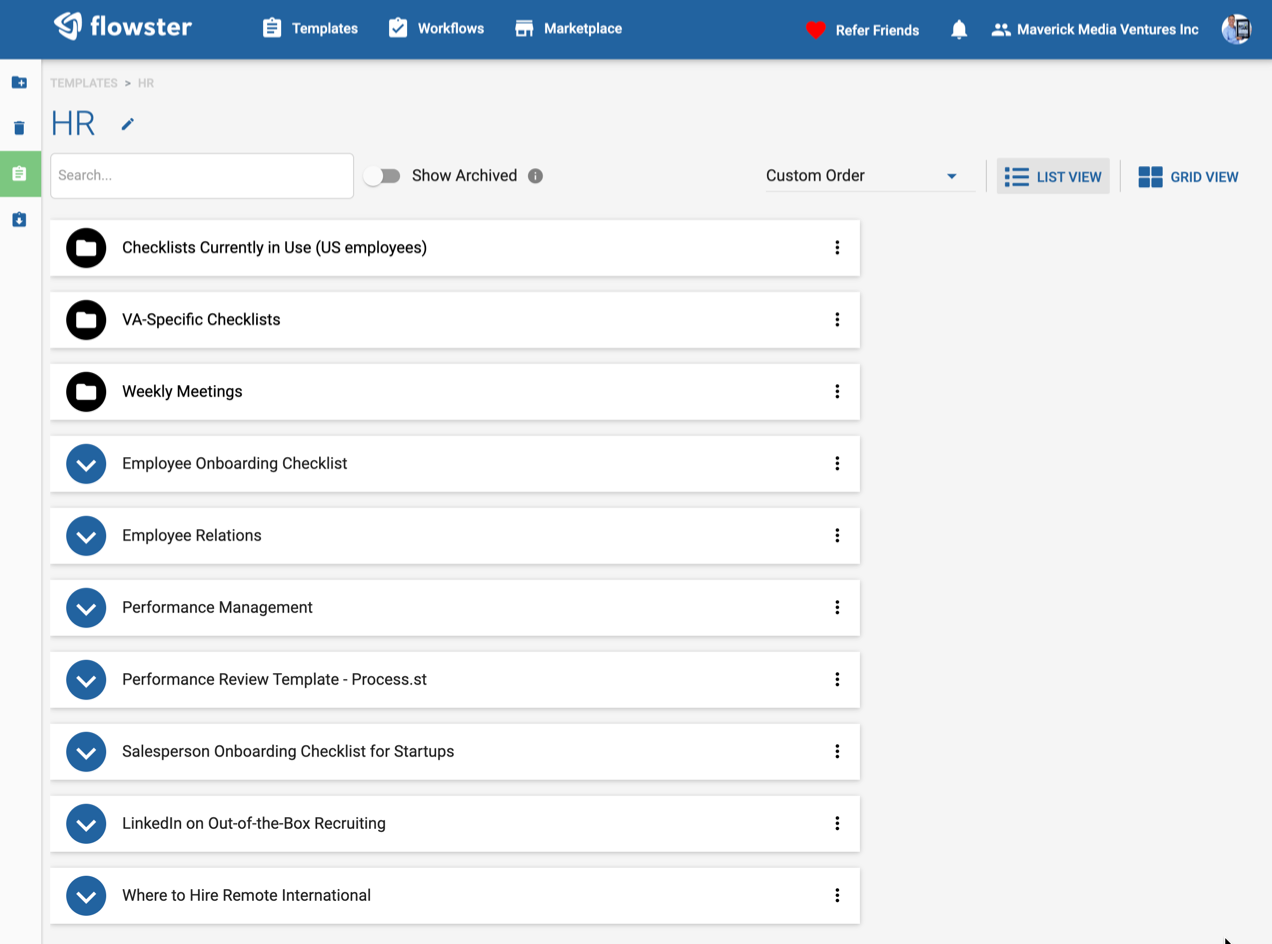
Task: Expand Performance Review Template chevron
Action: 86,680
